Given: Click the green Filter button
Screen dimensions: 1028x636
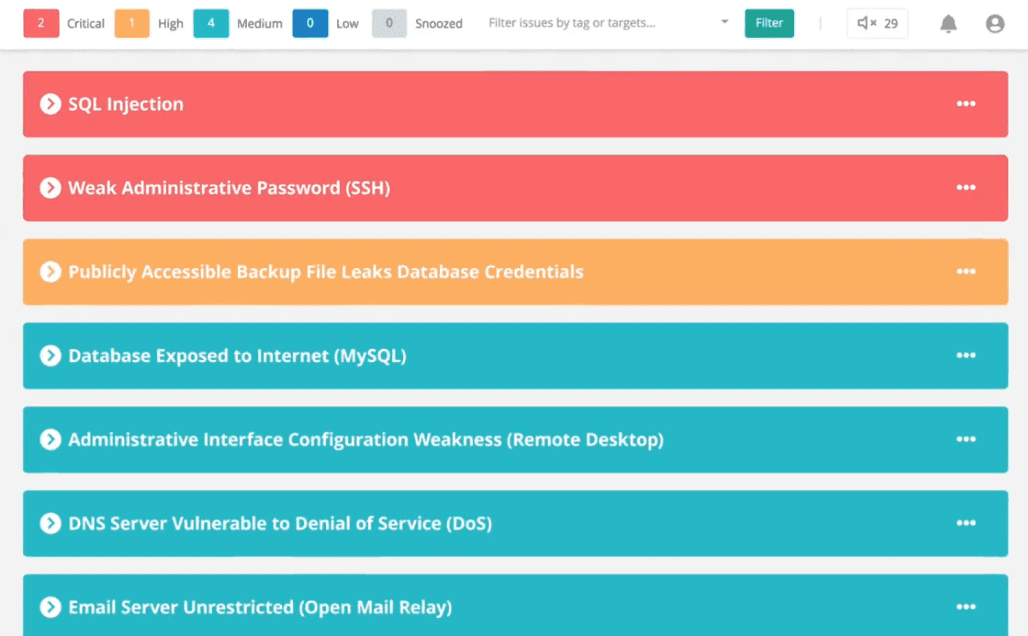Looking at the screenshot, I should (x=769, y=23).
